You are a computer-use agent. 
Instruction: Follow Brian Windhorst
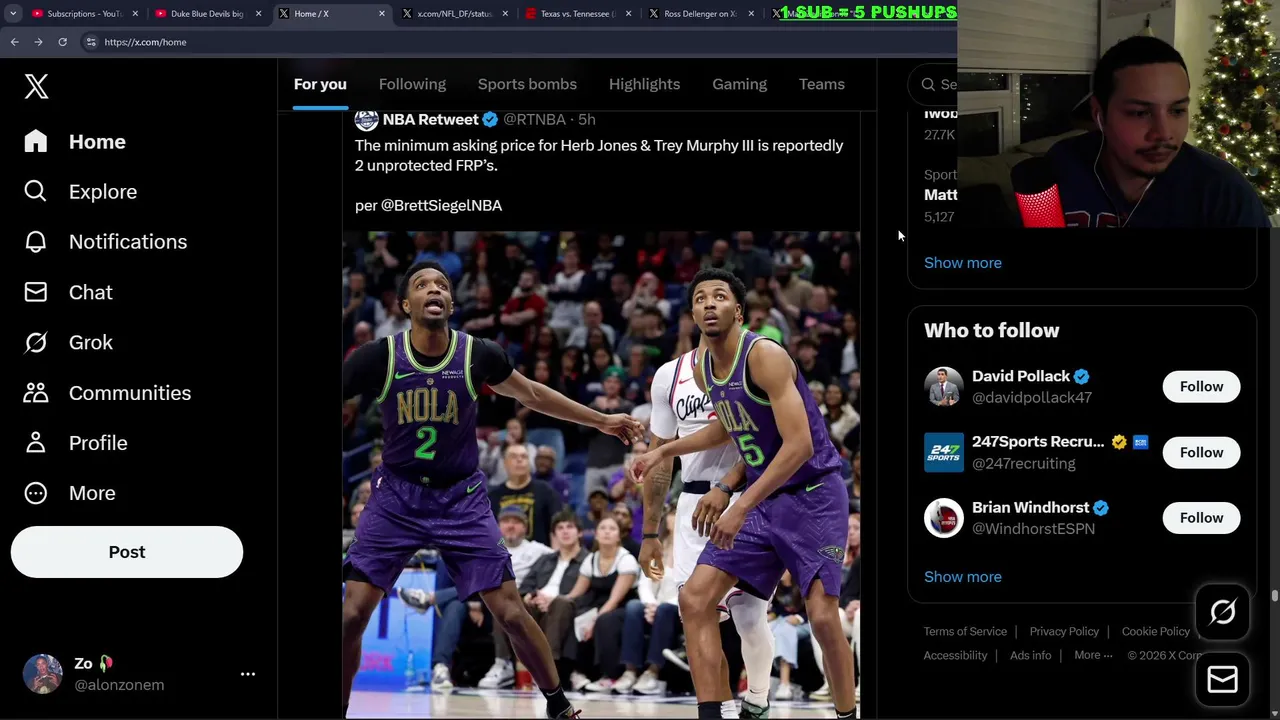(1201, 517)
